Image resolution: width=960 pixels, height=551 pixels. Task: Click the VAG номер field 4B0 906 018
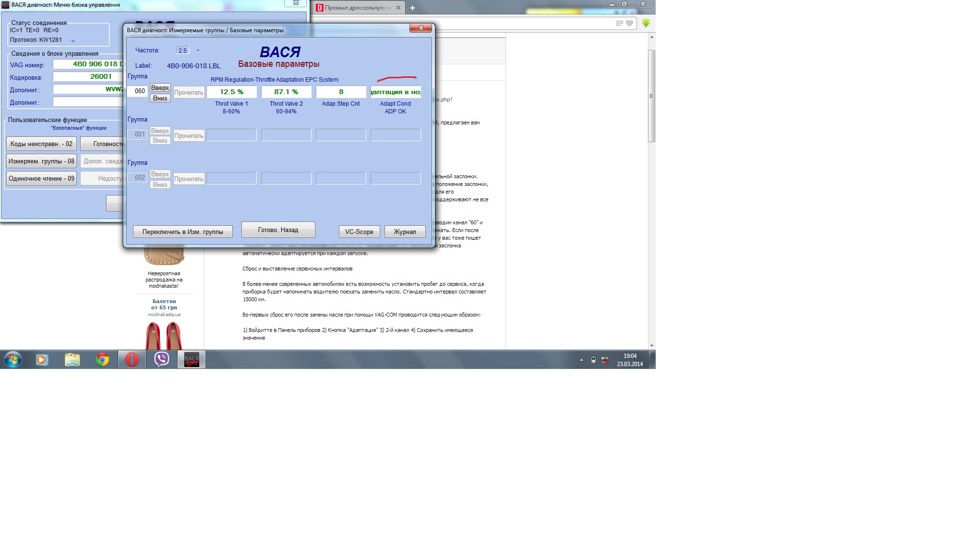[88, 64]
